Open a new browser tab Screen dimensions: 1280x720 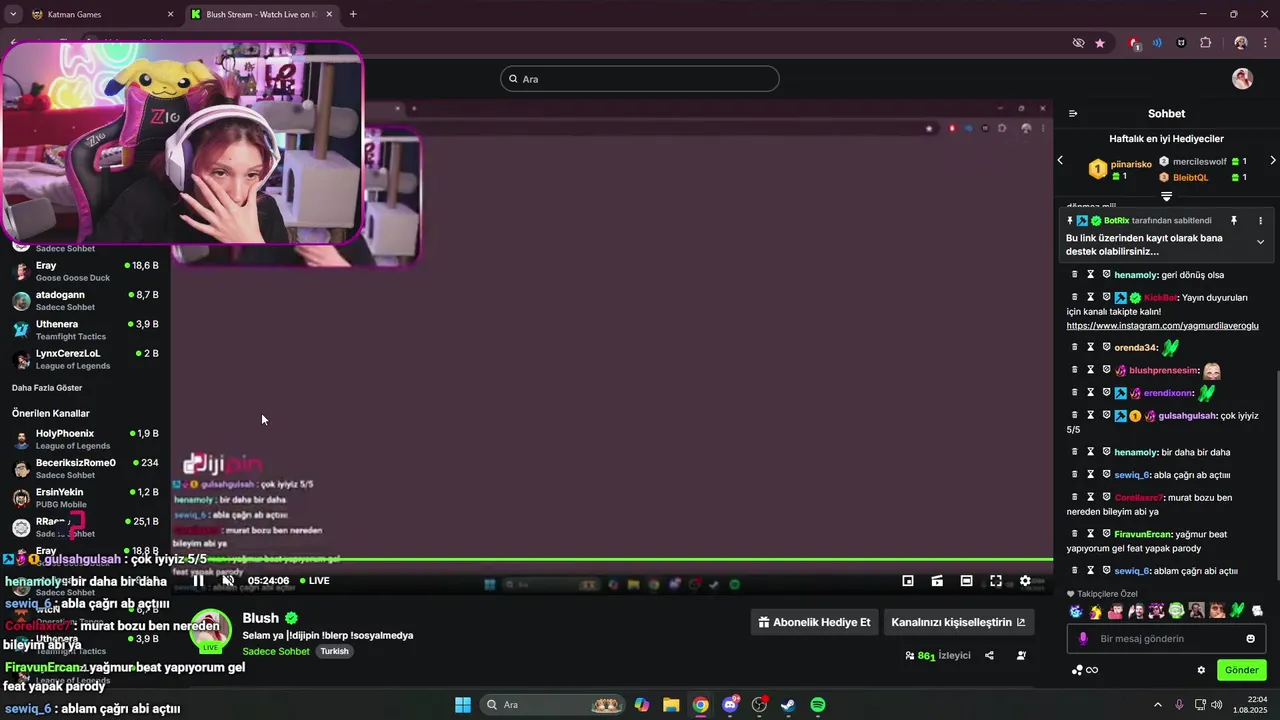point(353,14)
